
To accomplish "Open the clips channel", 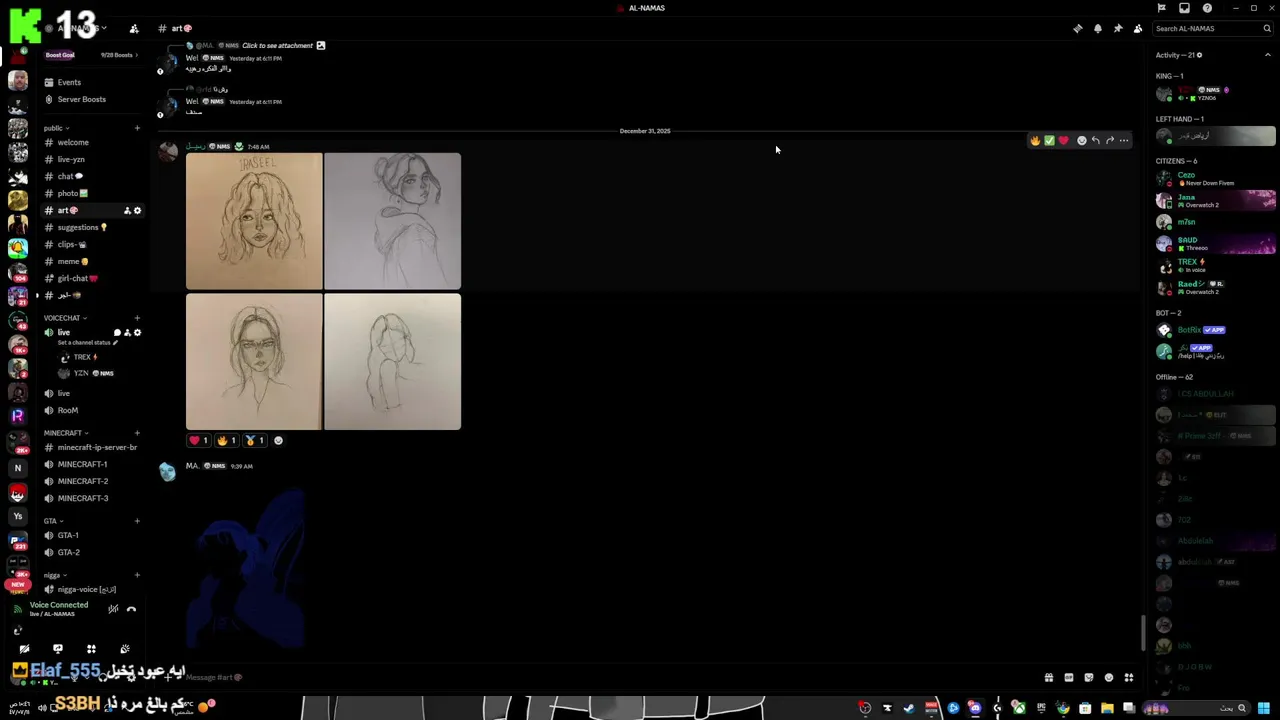I will pos(90,244).
